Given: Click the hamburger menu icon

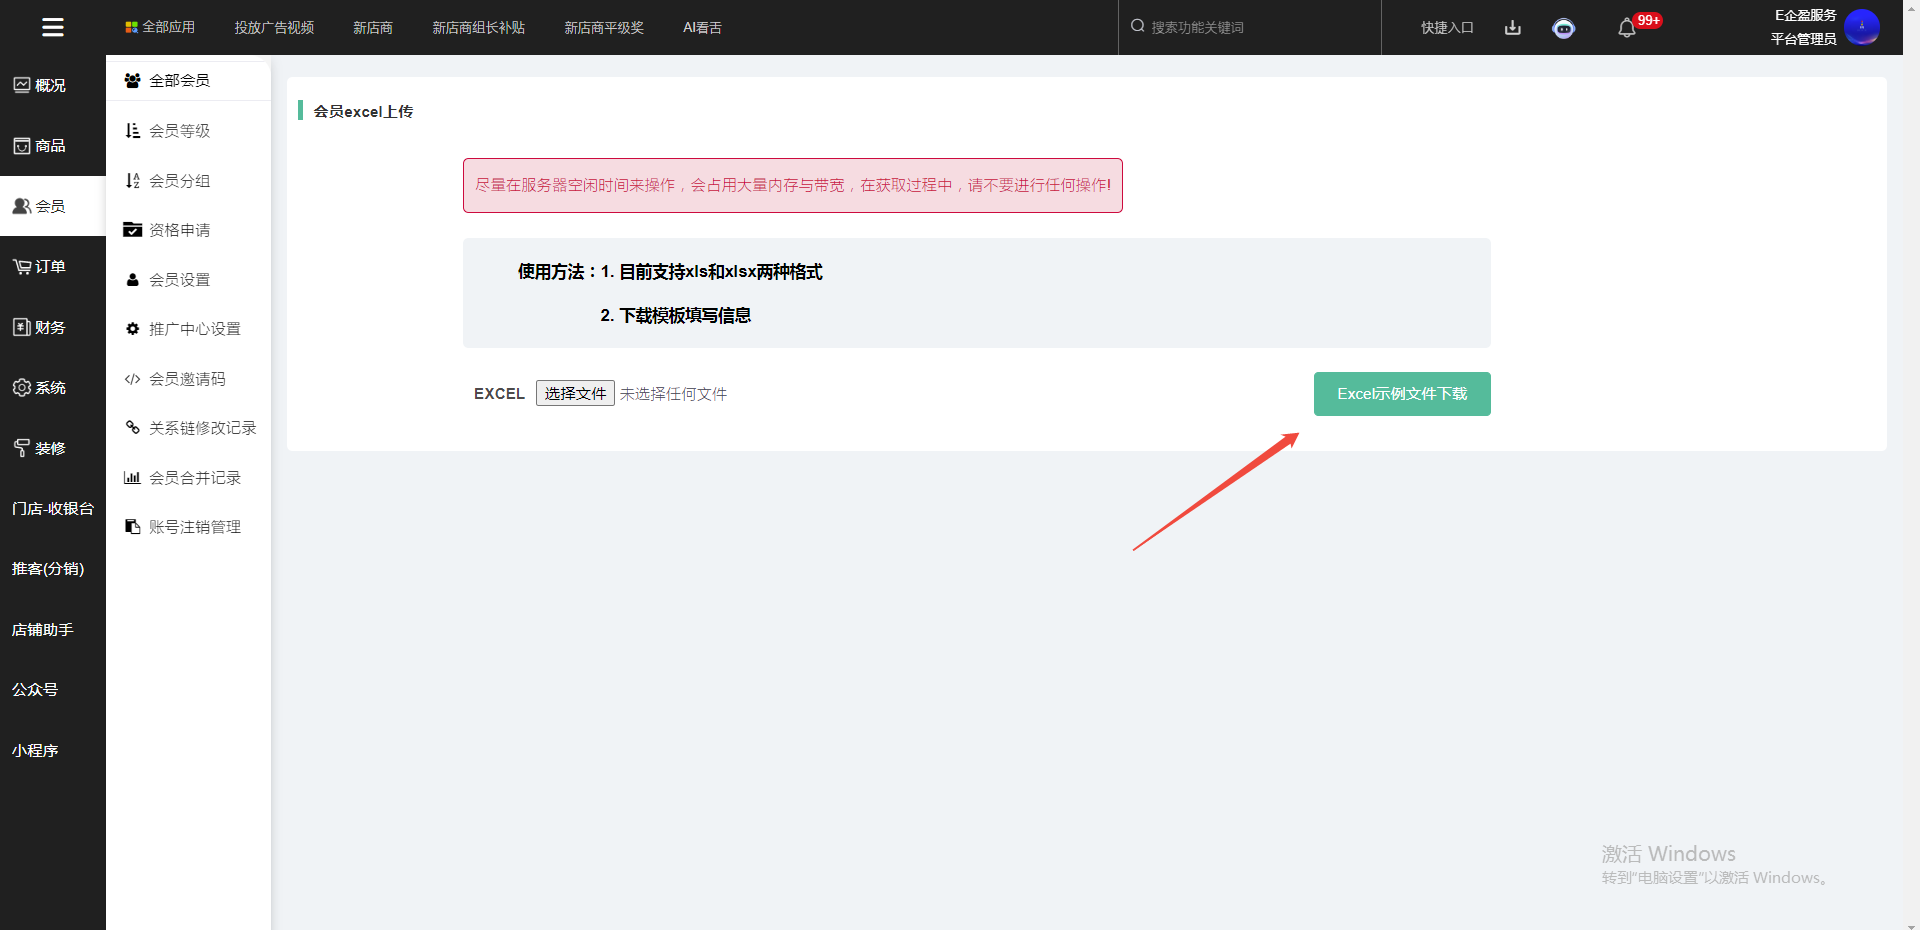Looking at the screenshot, I should [x=53, y=27].
